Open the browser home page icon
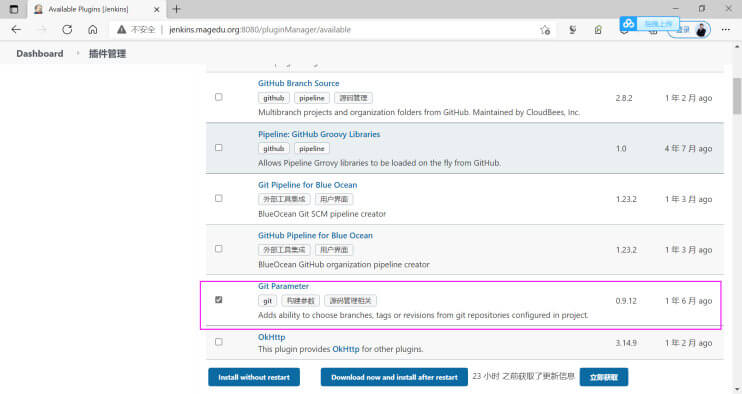 [x=93, y=30]
